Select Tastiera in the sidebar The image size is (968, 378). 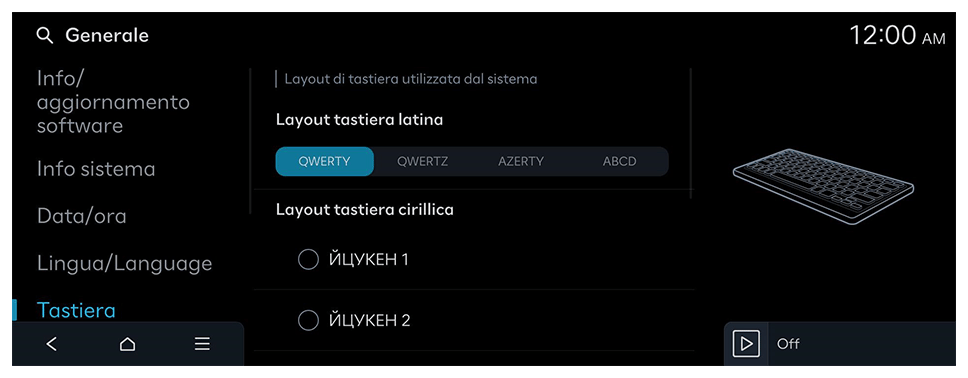[76, 310]
